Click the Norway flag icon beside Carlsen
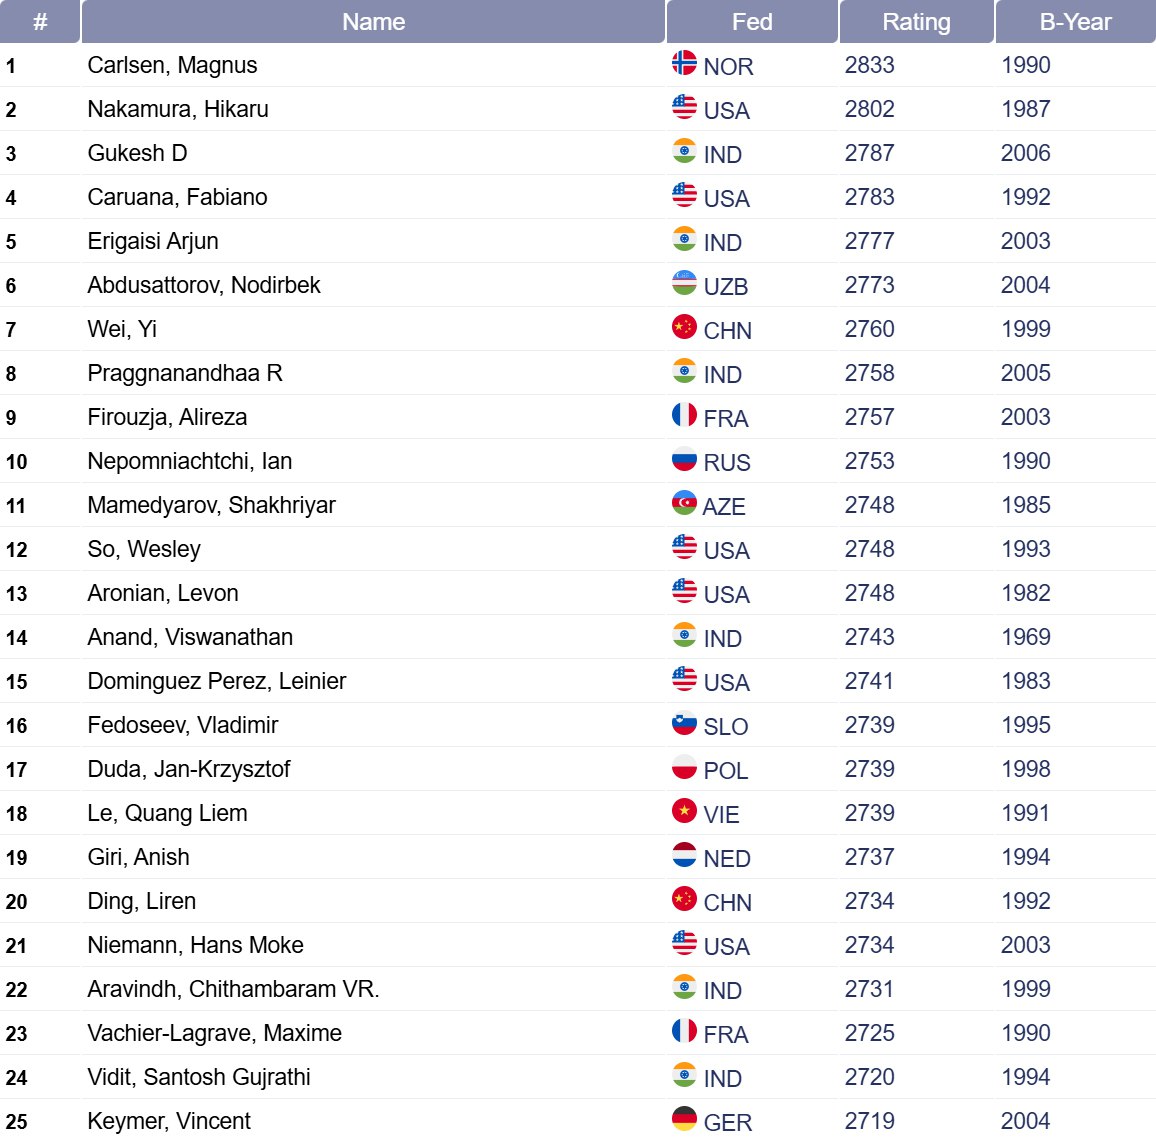 [684, 63]
